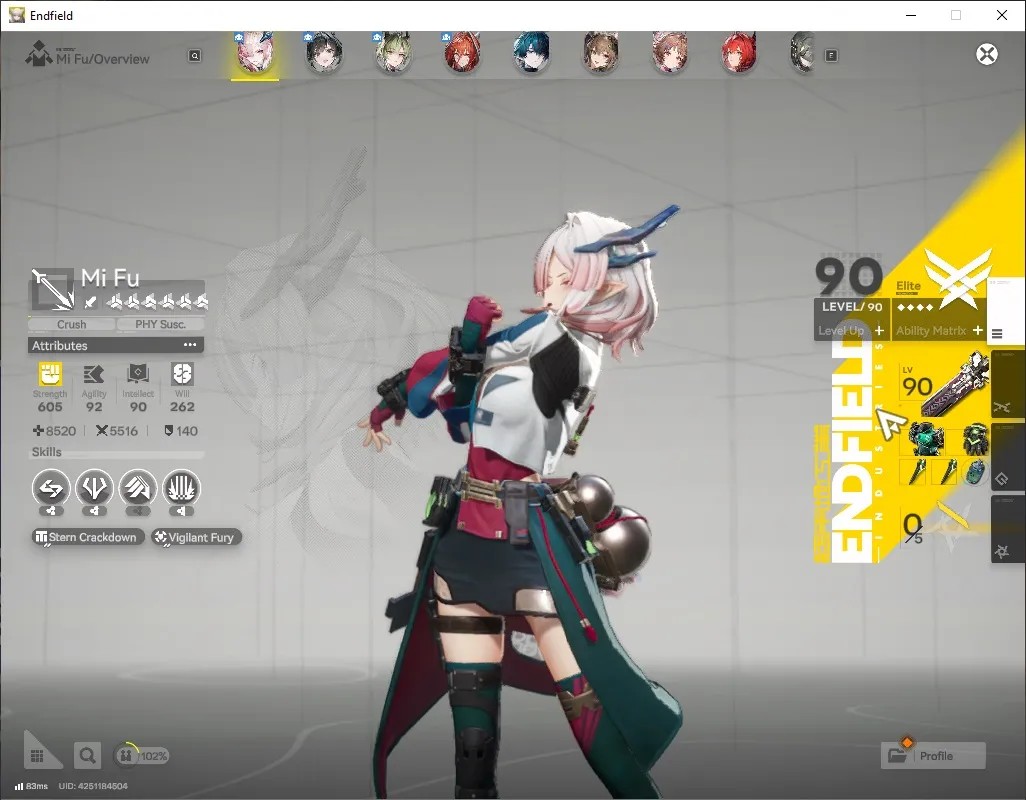Select the pink-haired Mi Fu operator portrait
The image size is (1026, 800).
255,53
